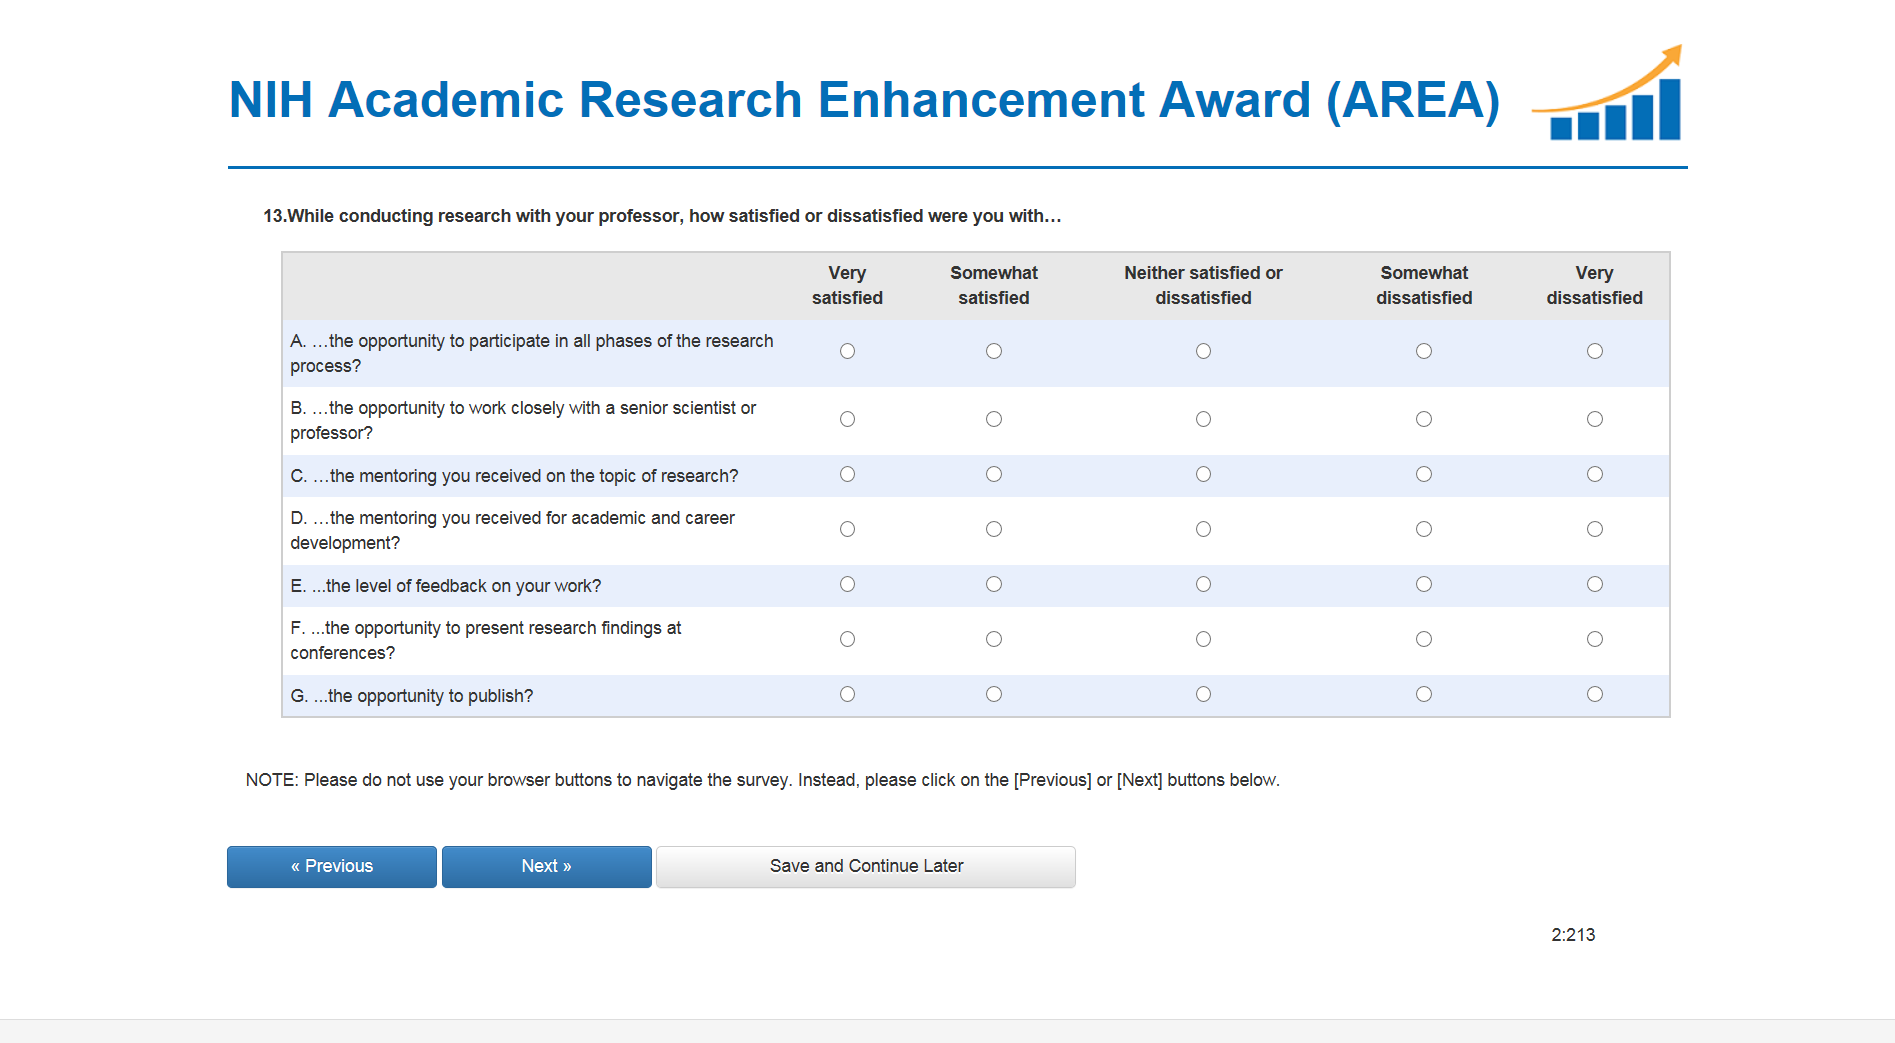Go back with the Previous button
1895x1043 pixels.
coord(332,866)
